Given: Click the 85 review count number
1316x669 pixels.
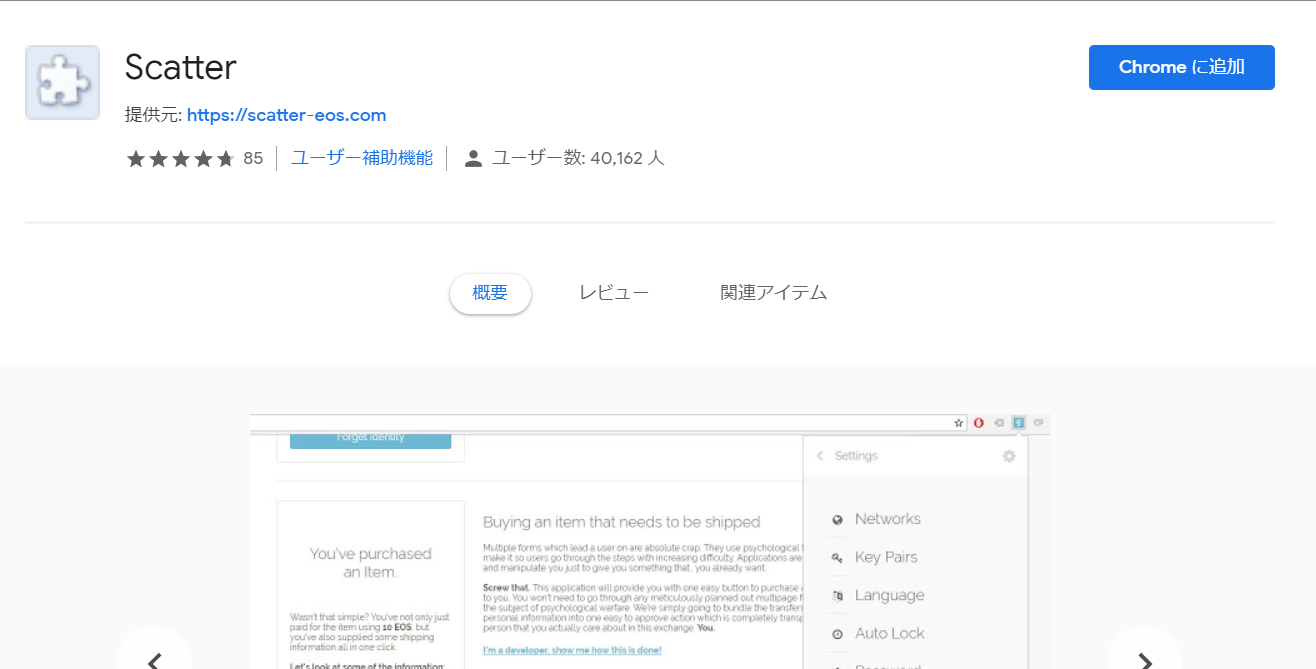Looking at the screenshot, I should 253,158.
